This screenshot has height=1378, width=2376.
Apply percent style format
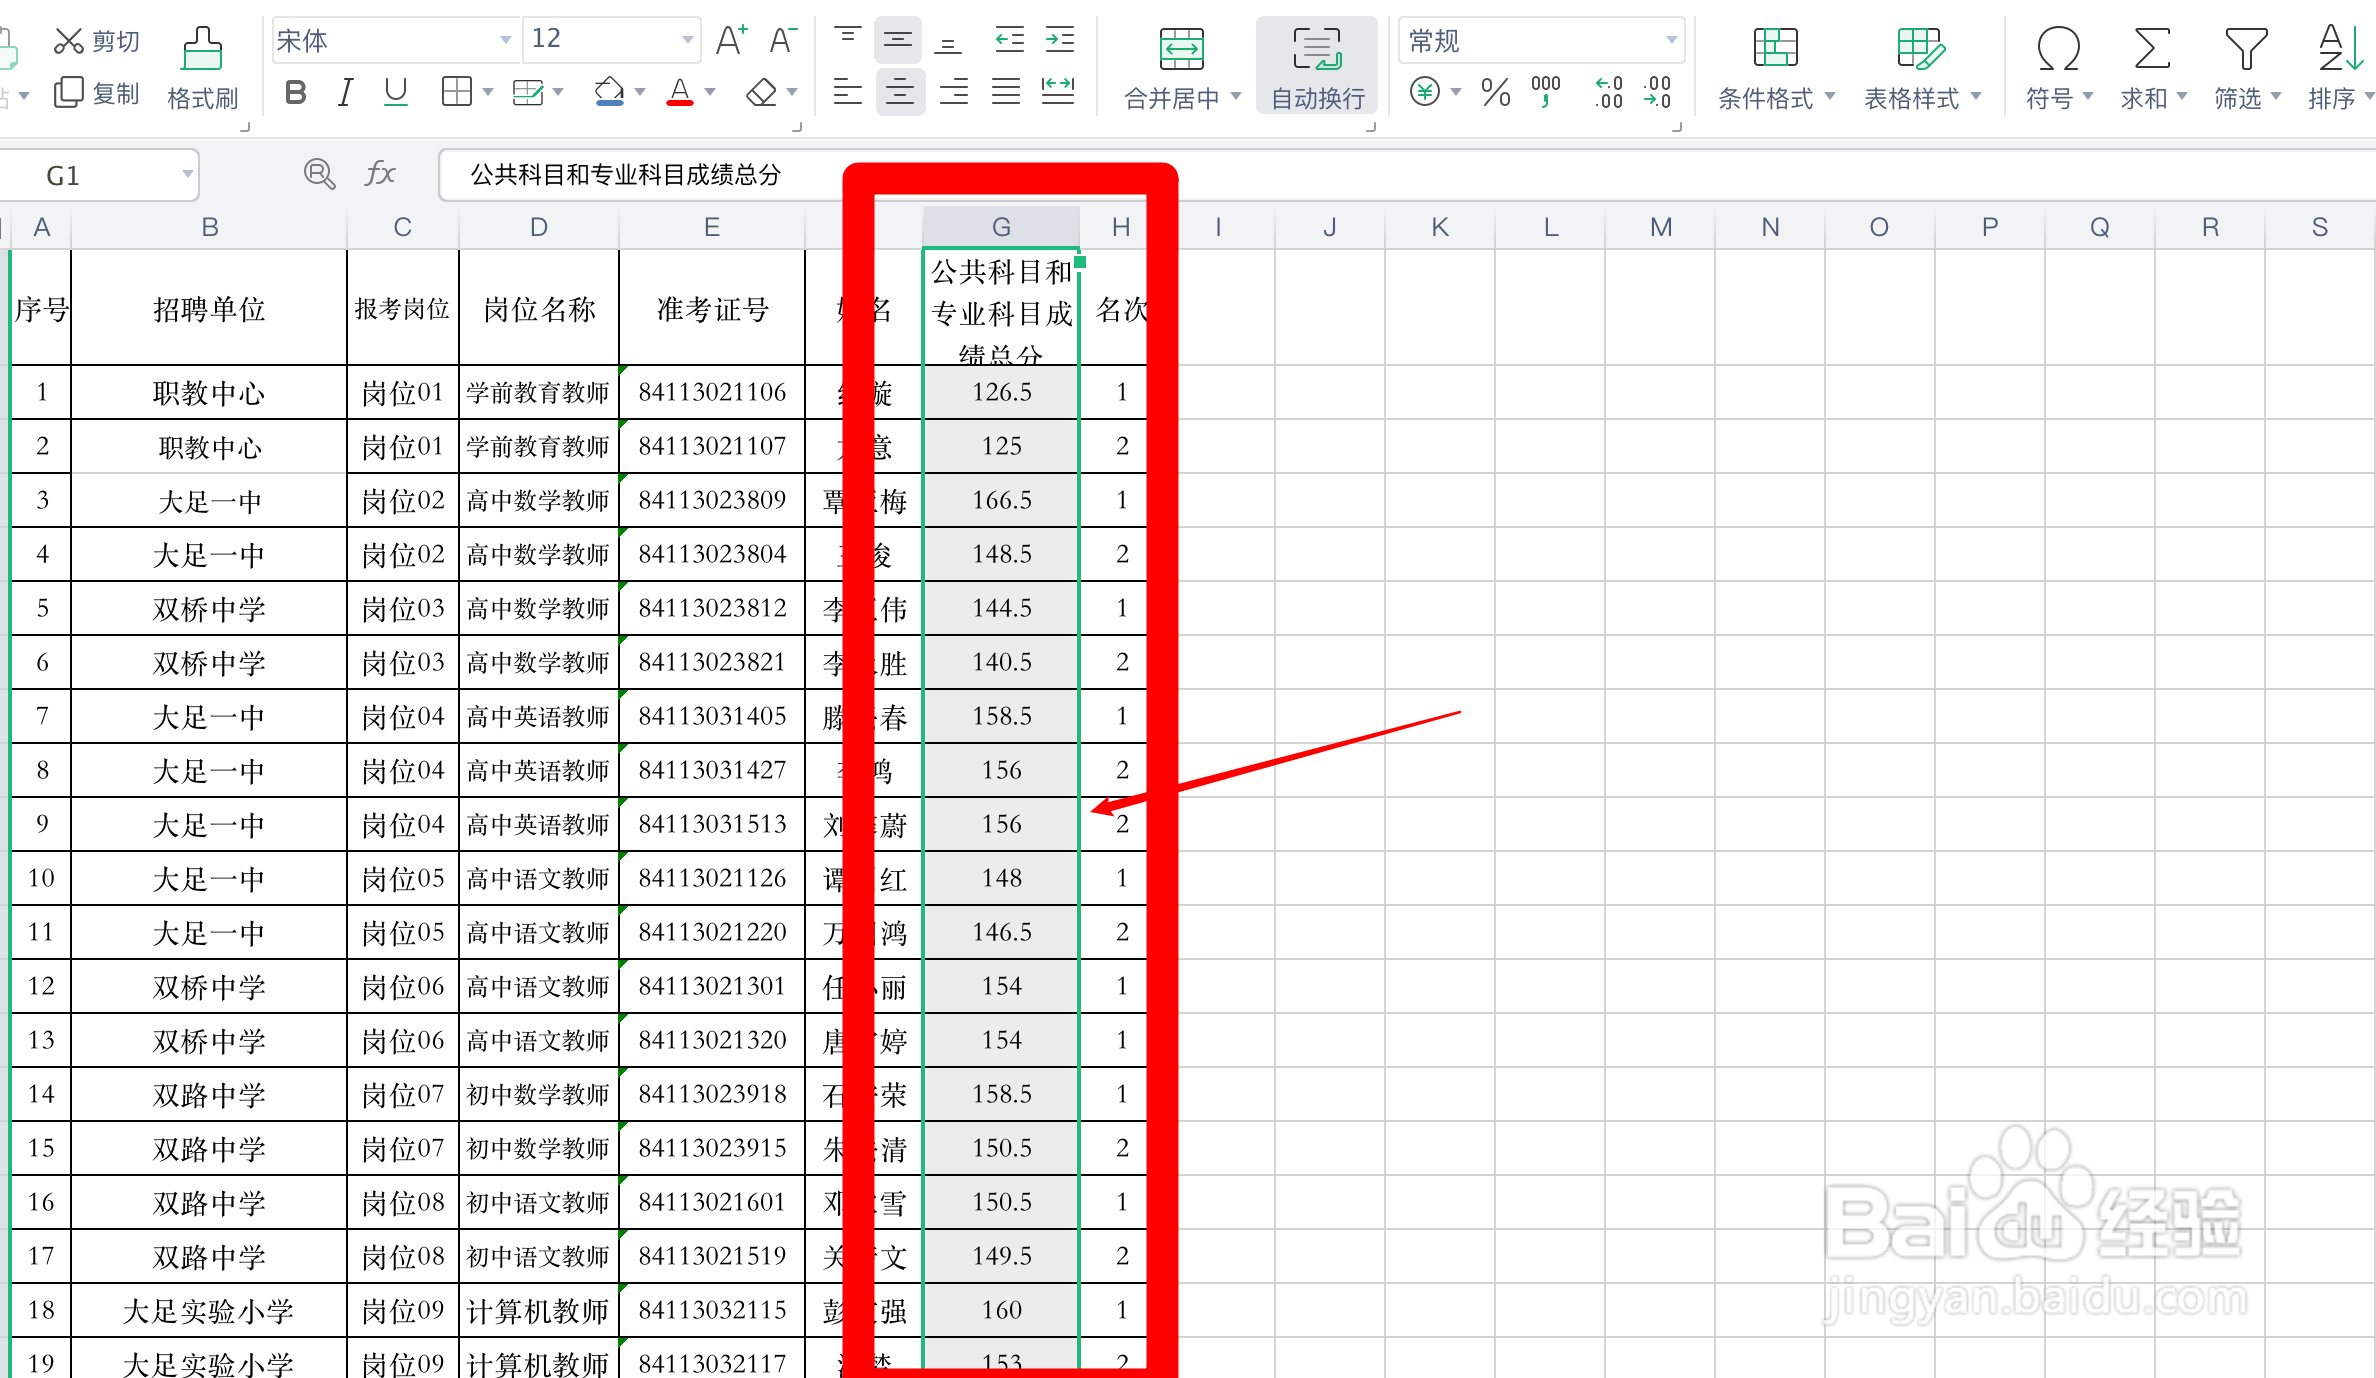point(1495,93)
